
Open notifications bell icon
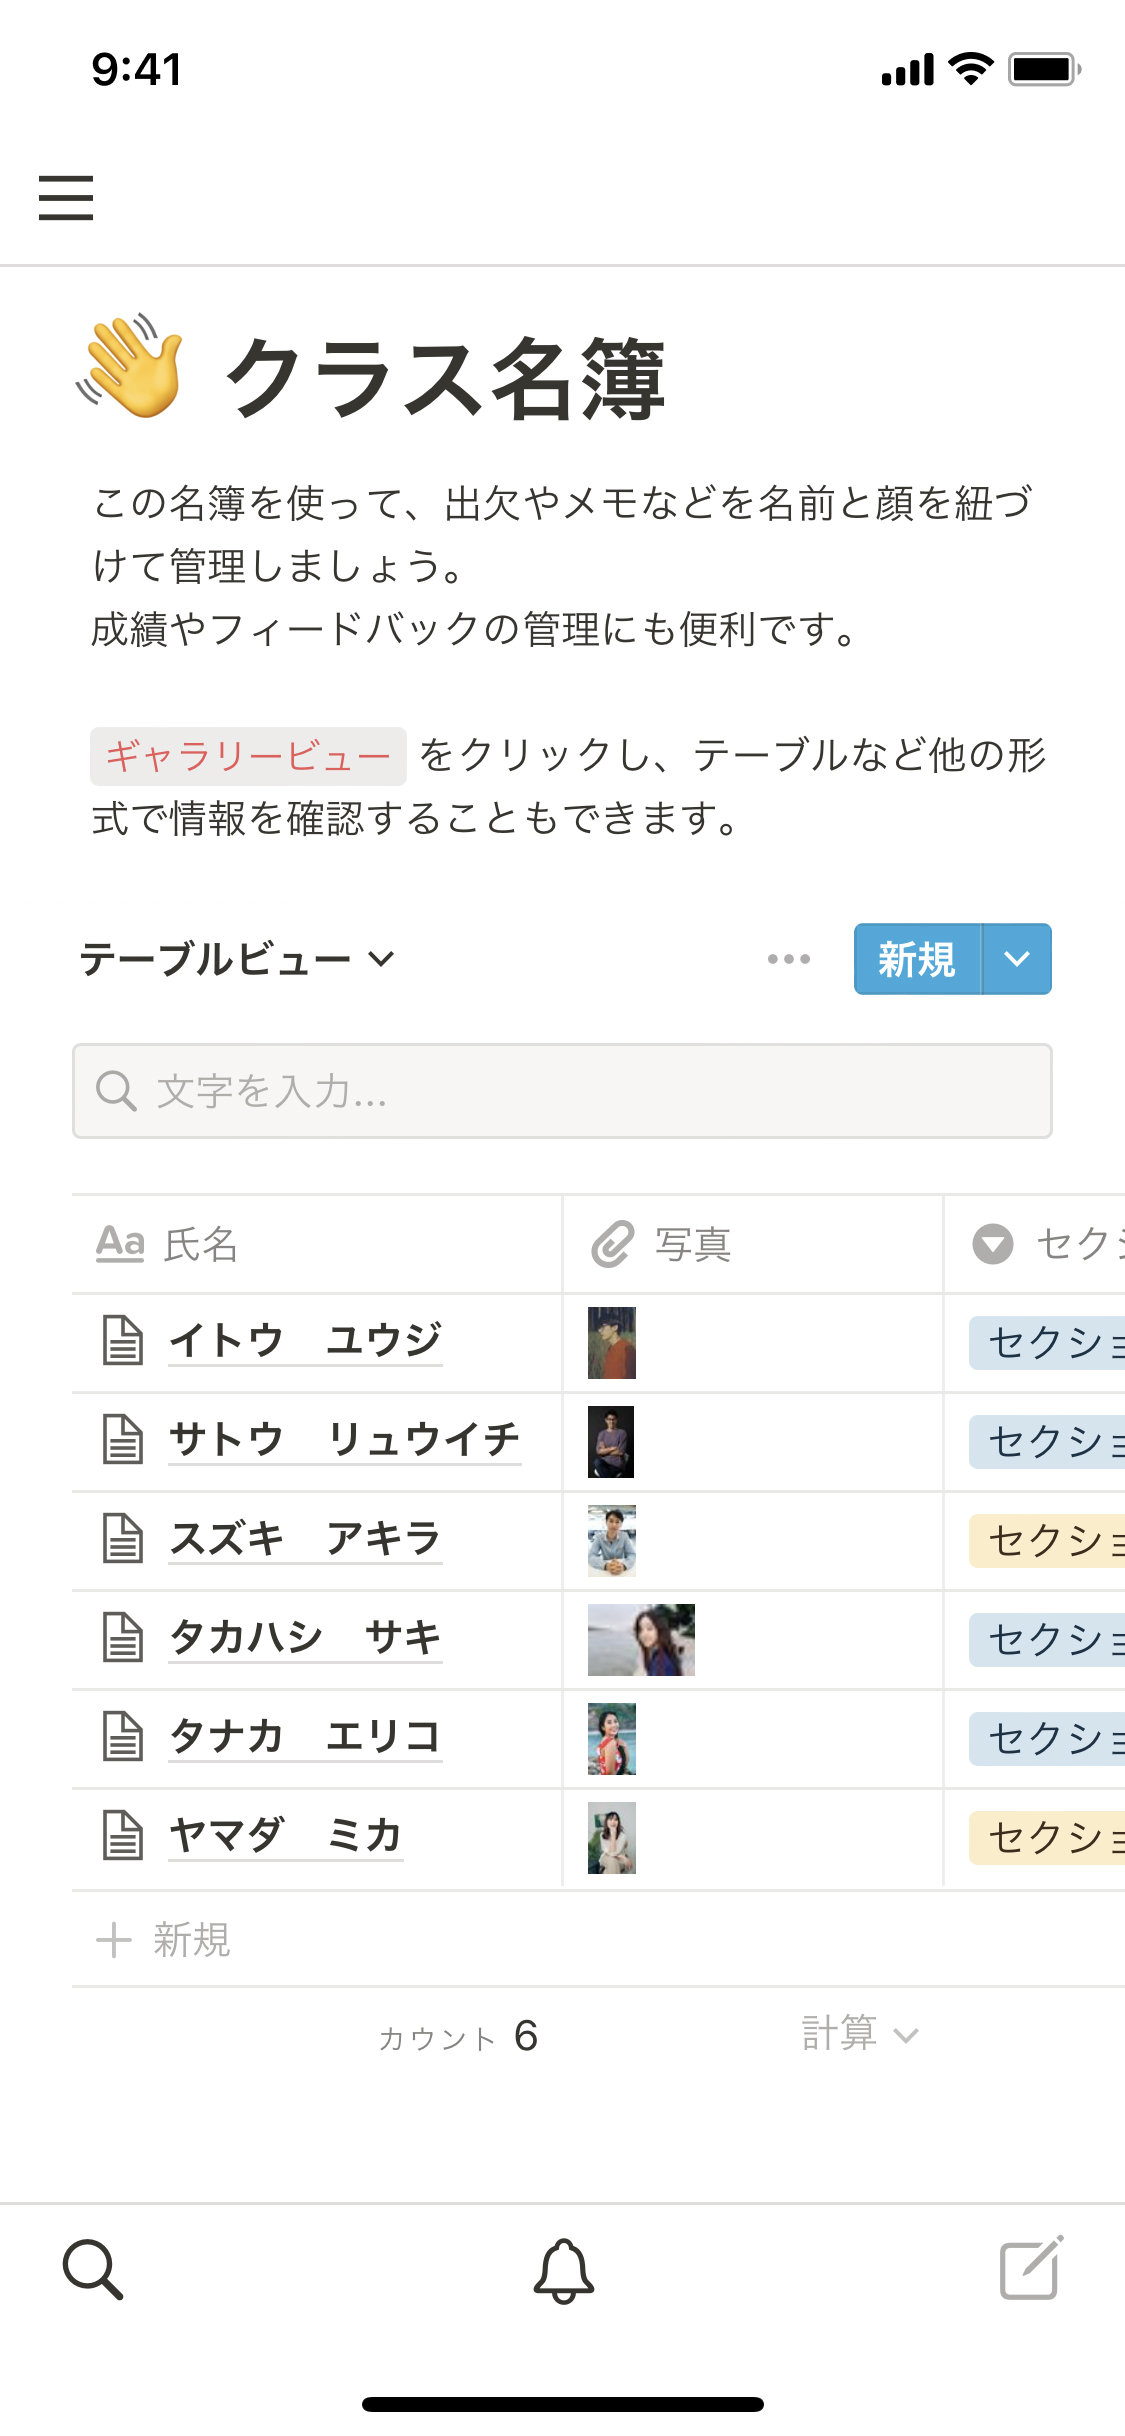563,2270
